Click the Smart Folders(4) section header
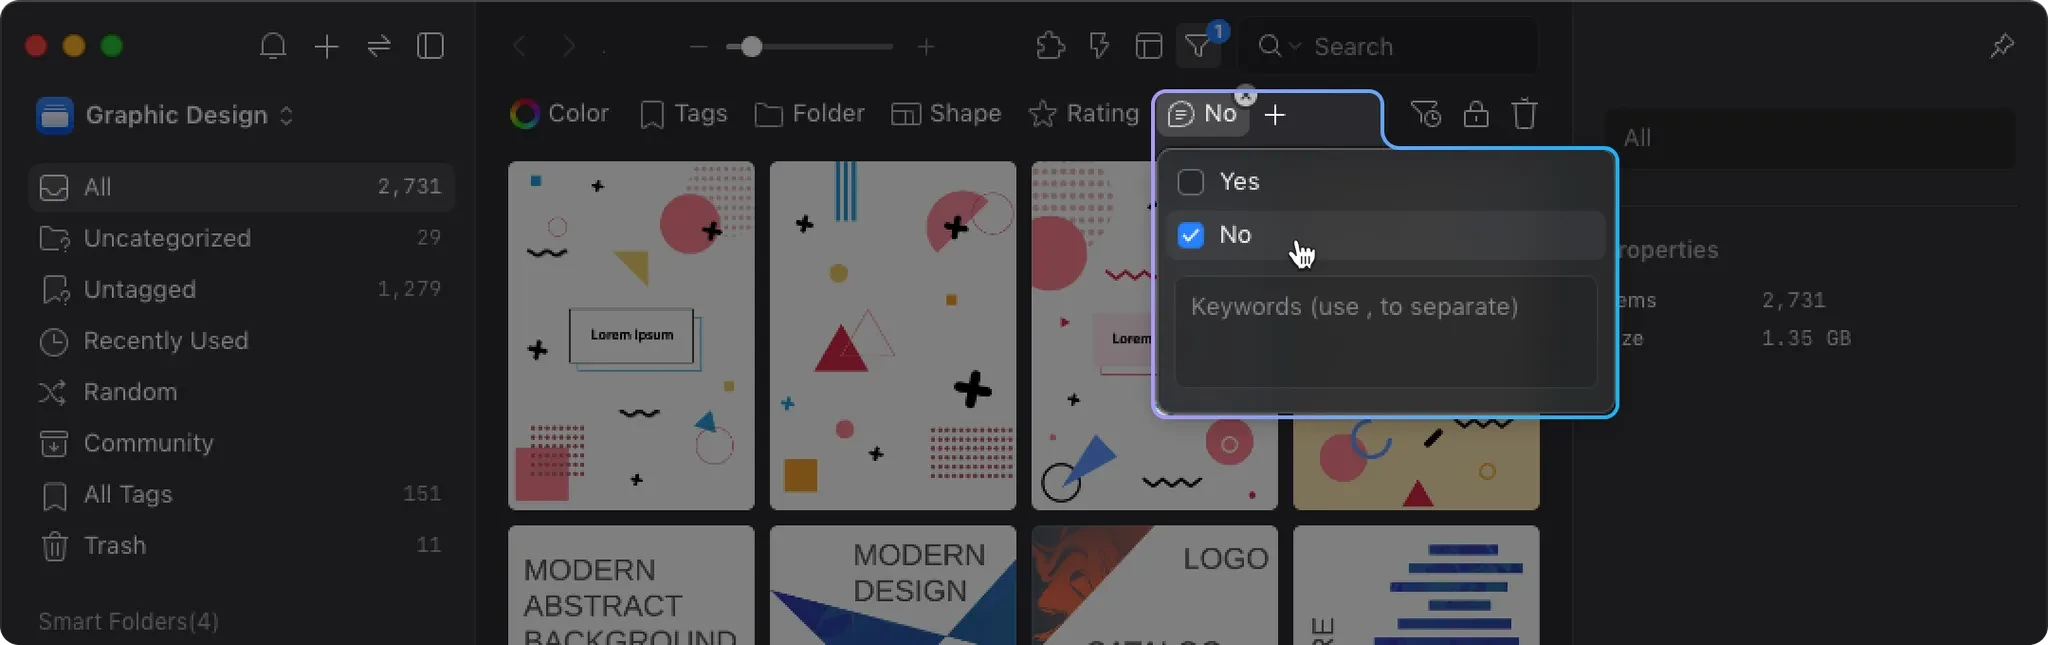 click(129, 622)
